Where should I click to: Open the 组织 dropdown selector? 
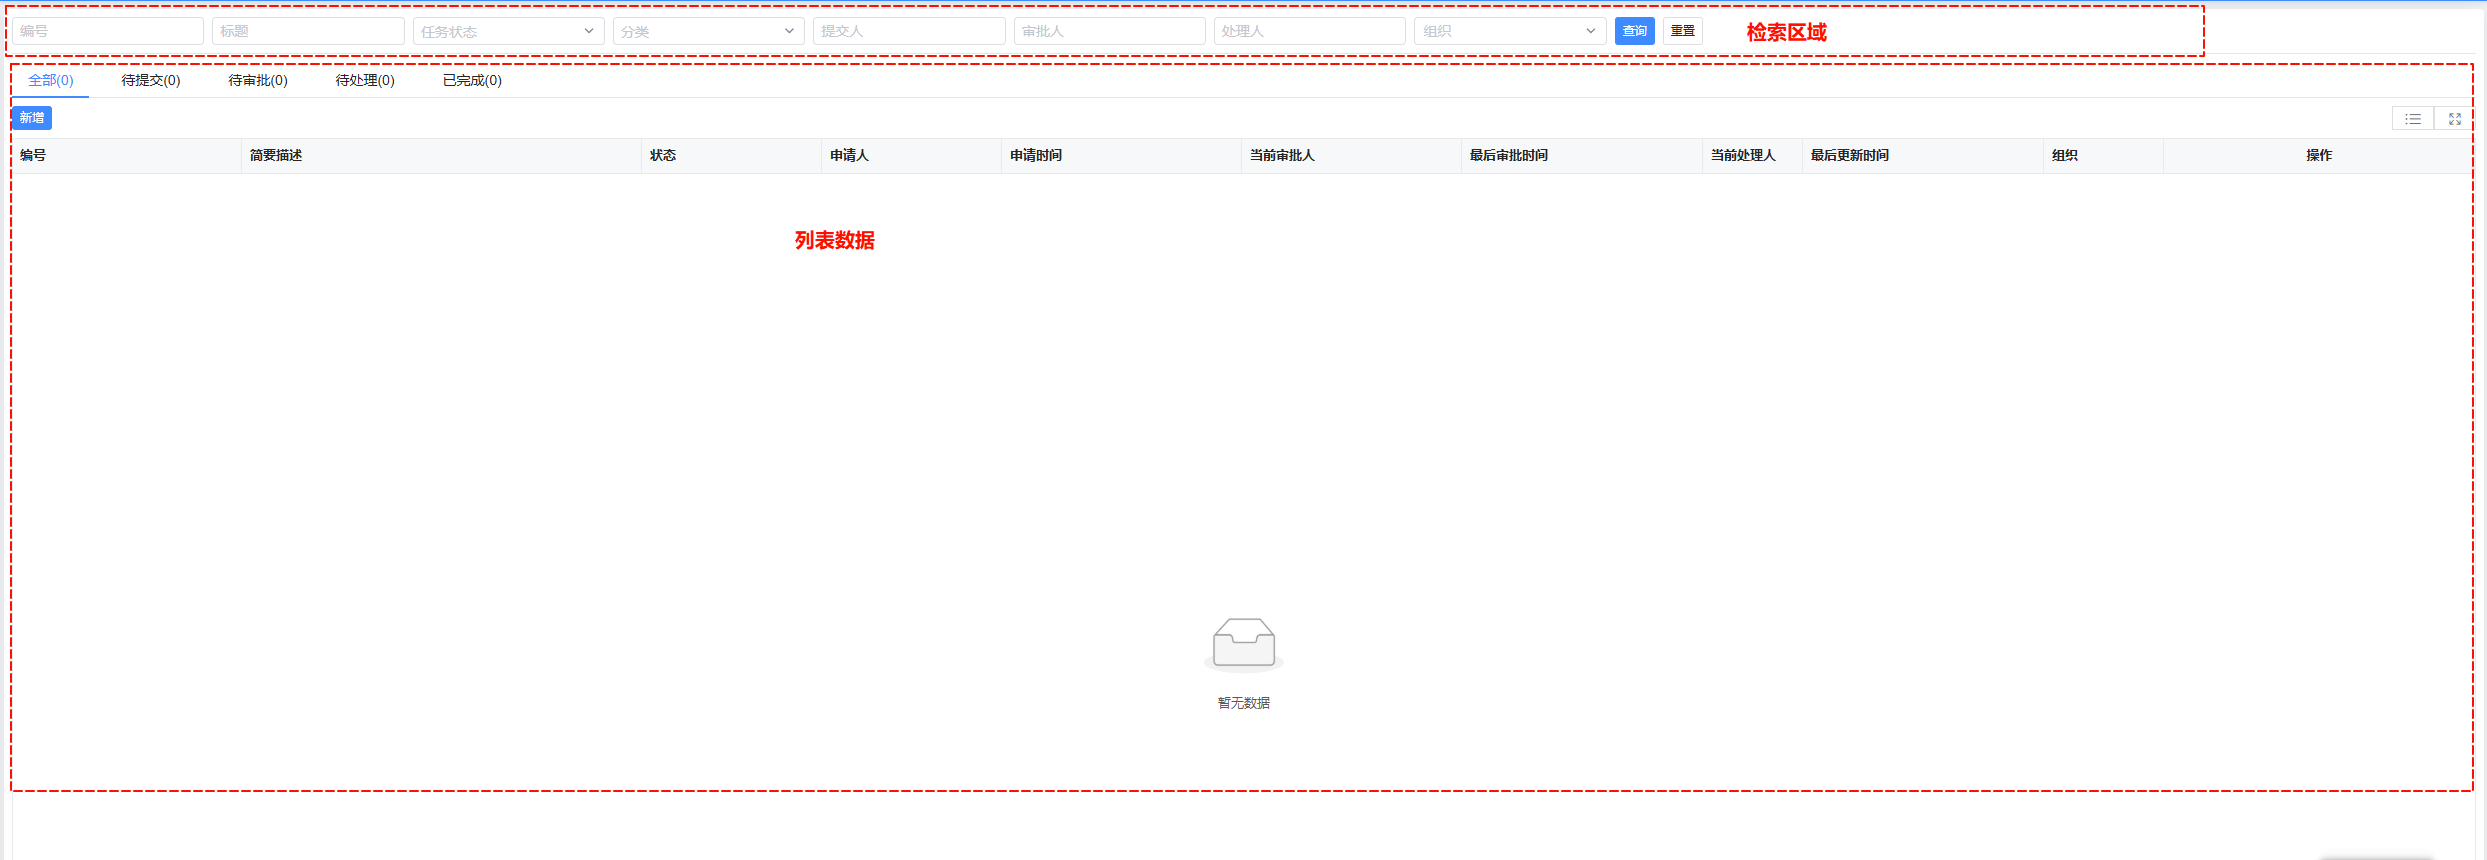point(1509,31)
